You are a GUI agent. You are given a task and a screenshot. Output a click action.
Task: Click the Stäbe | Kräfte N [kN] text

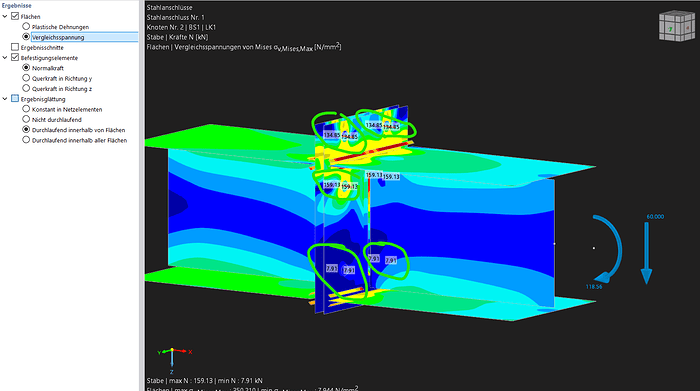point(177,37)
